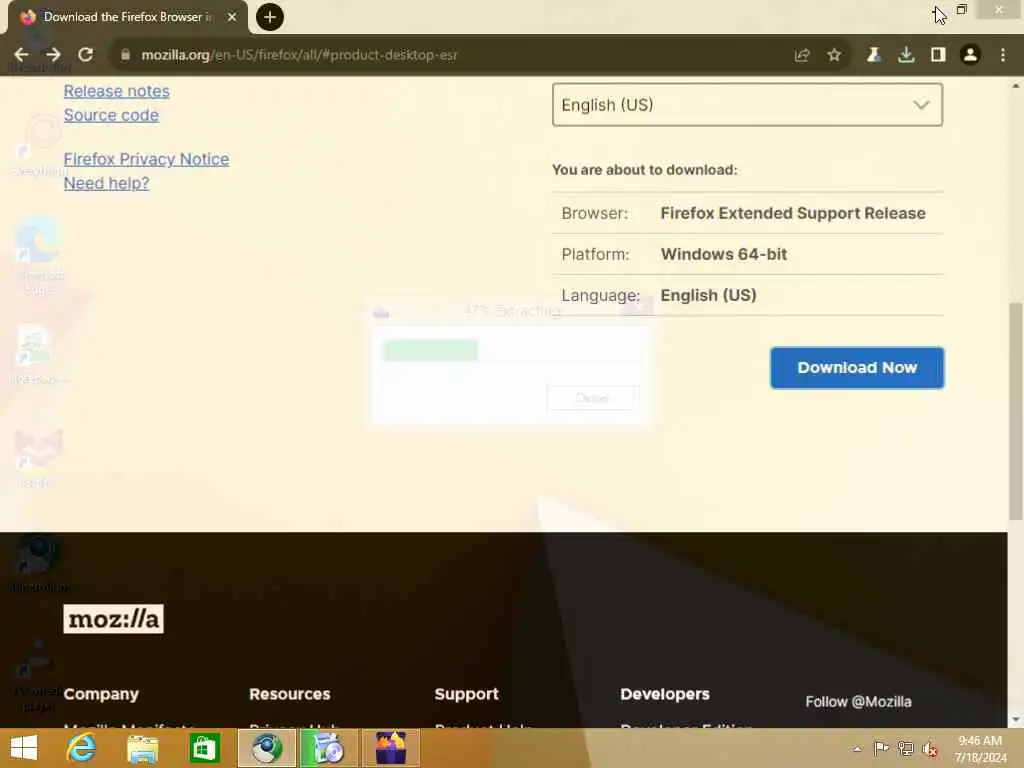This screenshot has width=1024, height=768.
Task: Open the browser three-dot menu
Action: (x=1003, y=55)
